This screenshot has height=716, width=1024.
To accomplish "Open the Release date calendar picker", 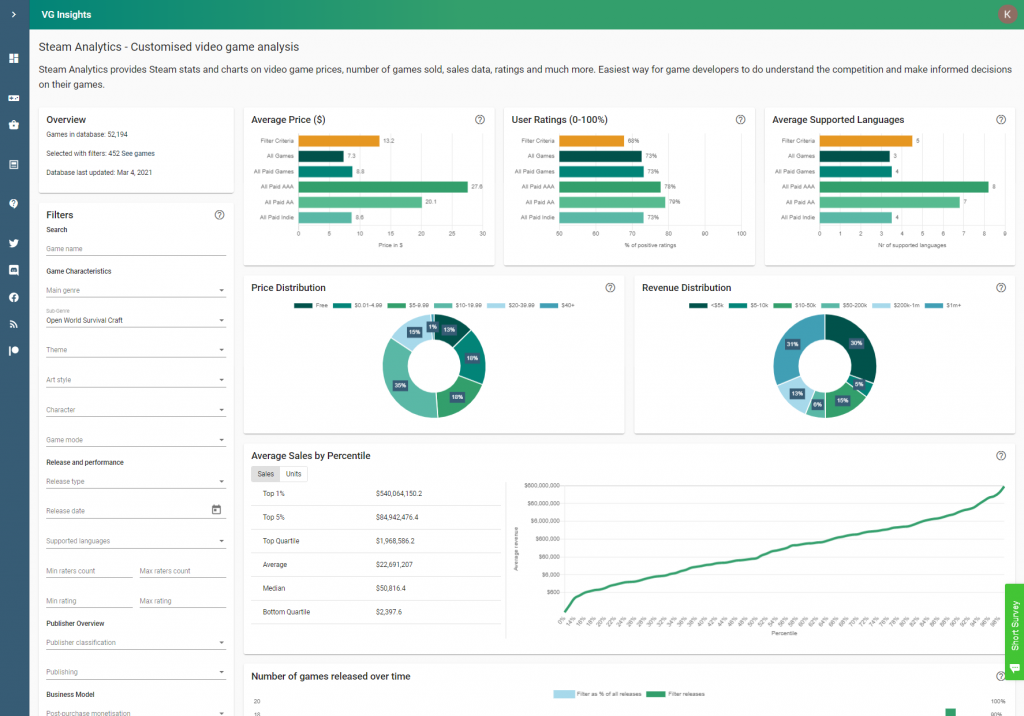I will click(x=216, y=510).
